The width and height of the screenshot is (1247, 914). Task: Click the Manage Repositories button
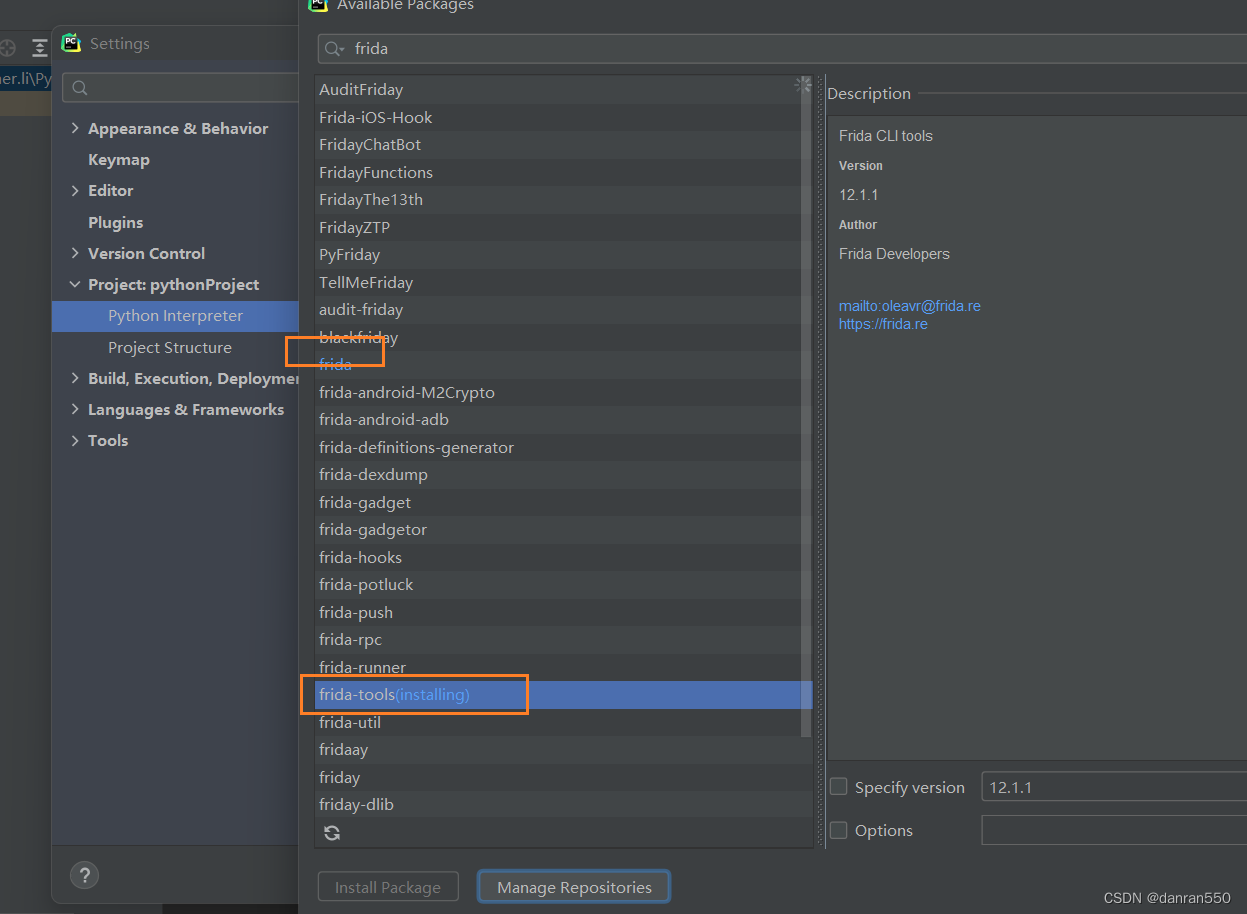point(574,887)
